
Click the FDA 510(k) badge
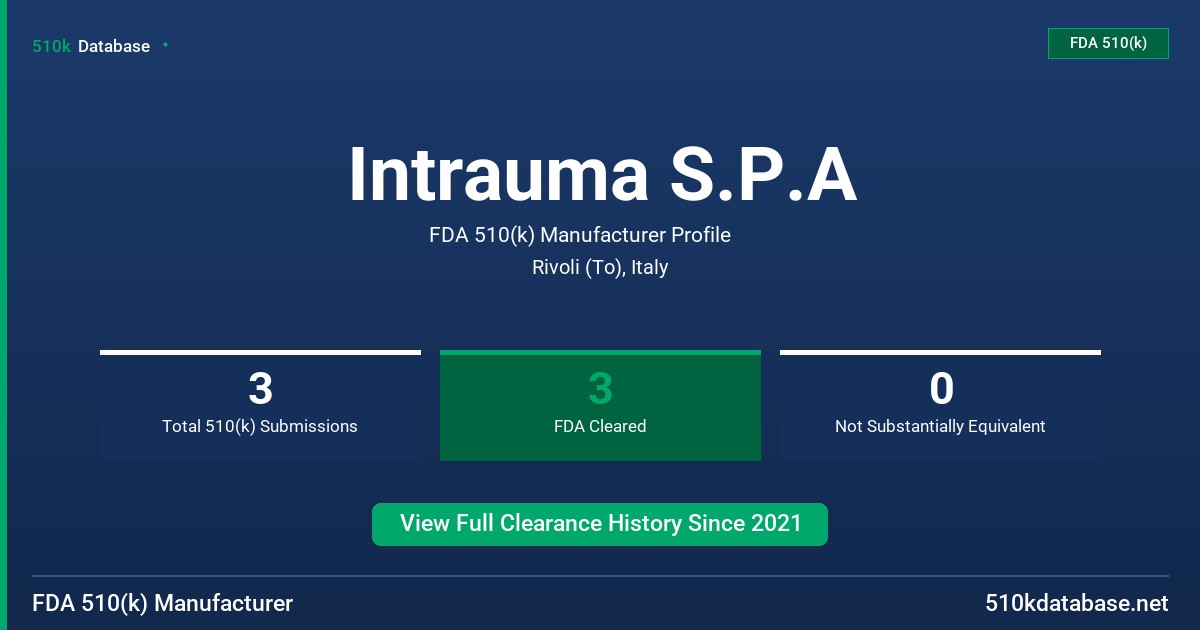(x=1108, y=43)
